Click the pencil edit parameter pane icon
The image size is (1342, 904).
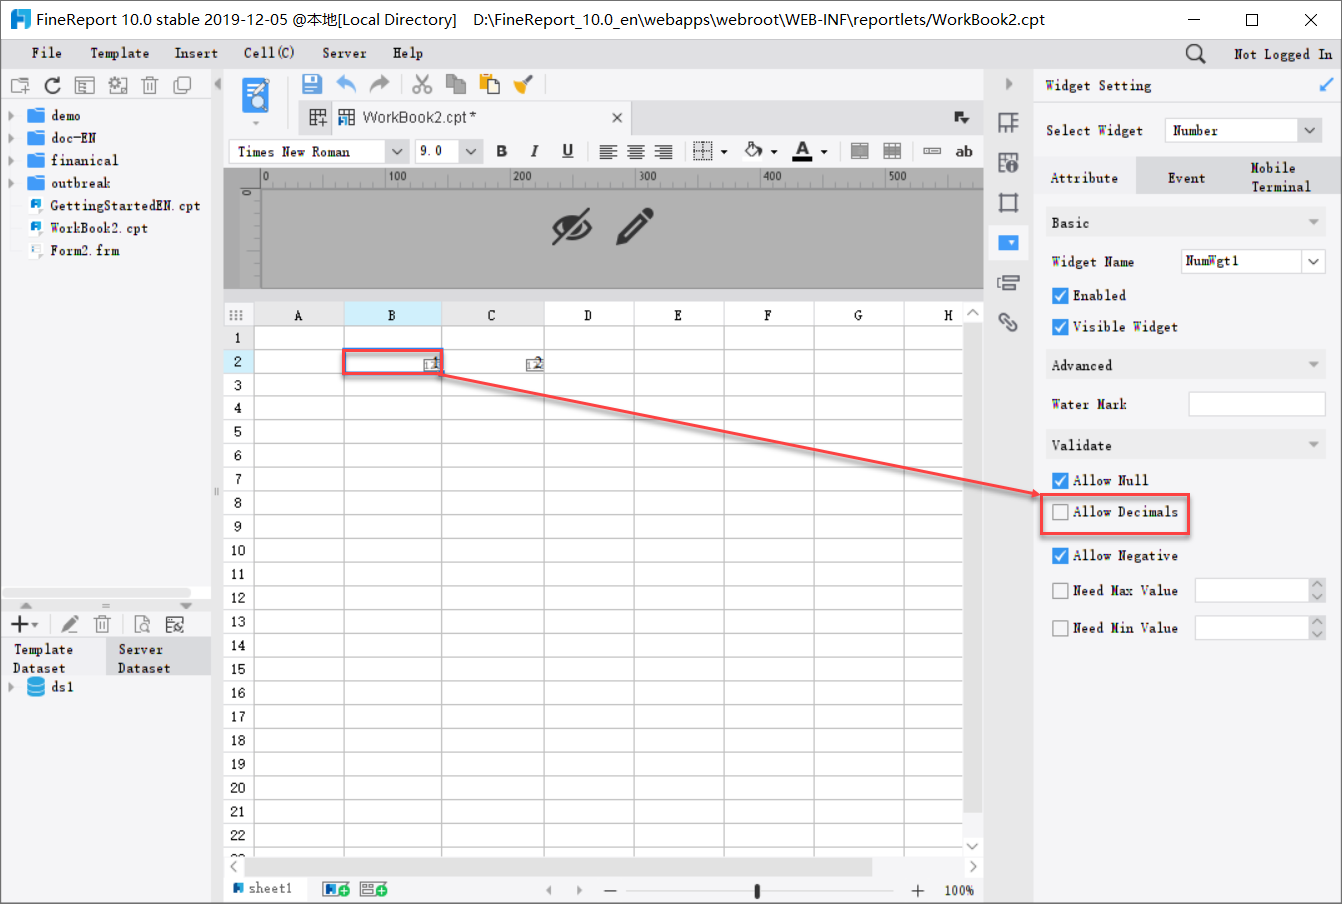tap(635, 227)
